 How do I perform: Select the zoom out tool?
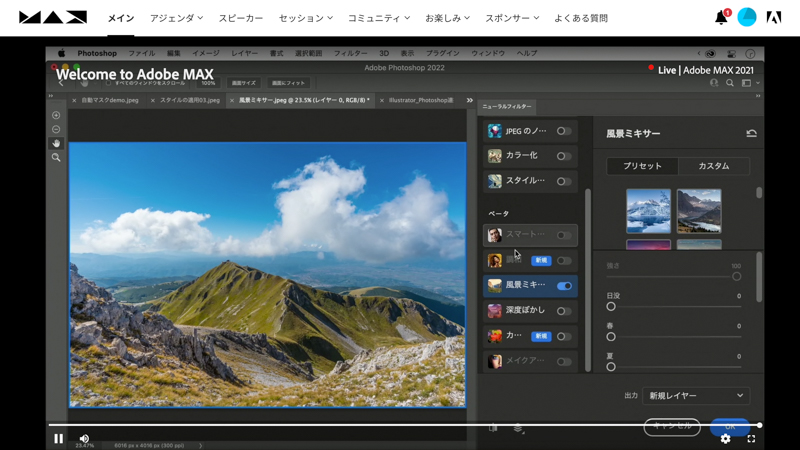coord(56,130)
